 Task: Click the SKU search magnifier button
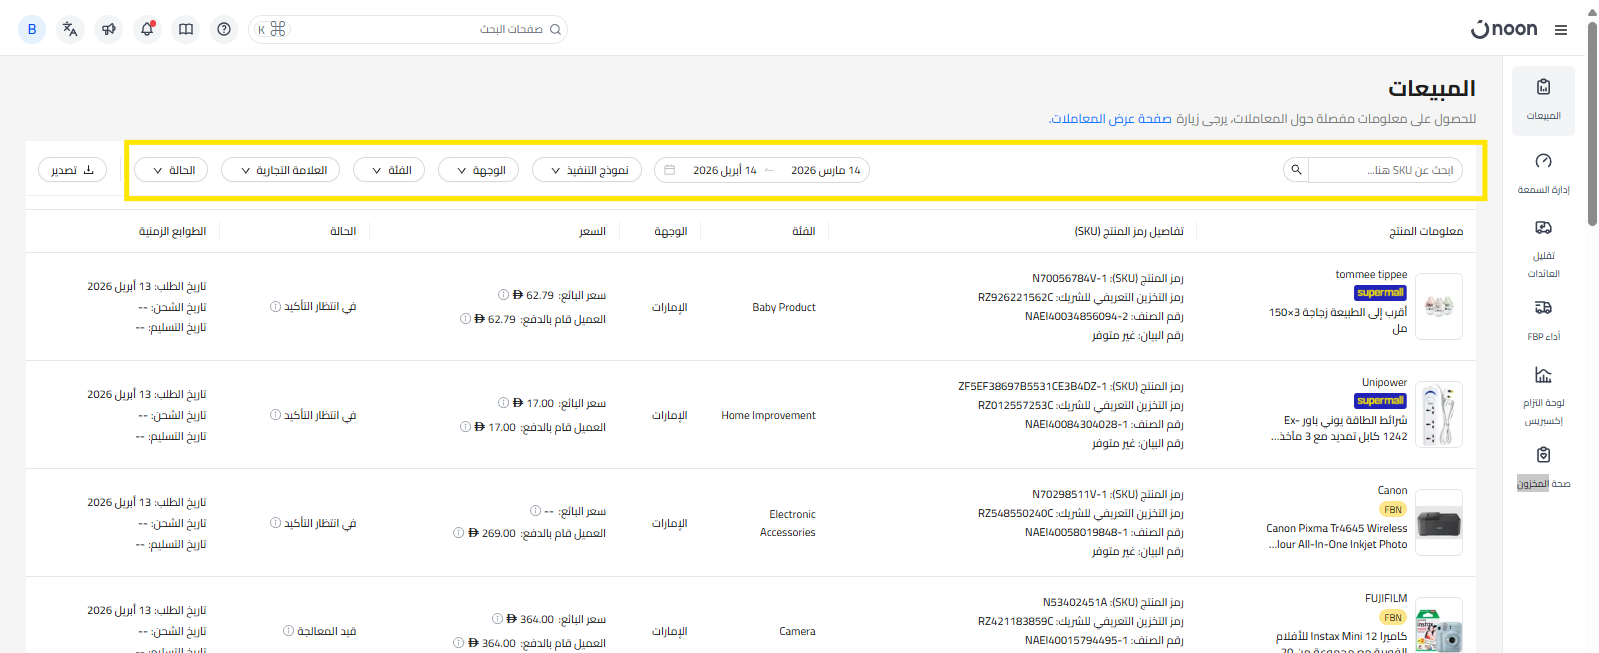(x=1296, y=170)
